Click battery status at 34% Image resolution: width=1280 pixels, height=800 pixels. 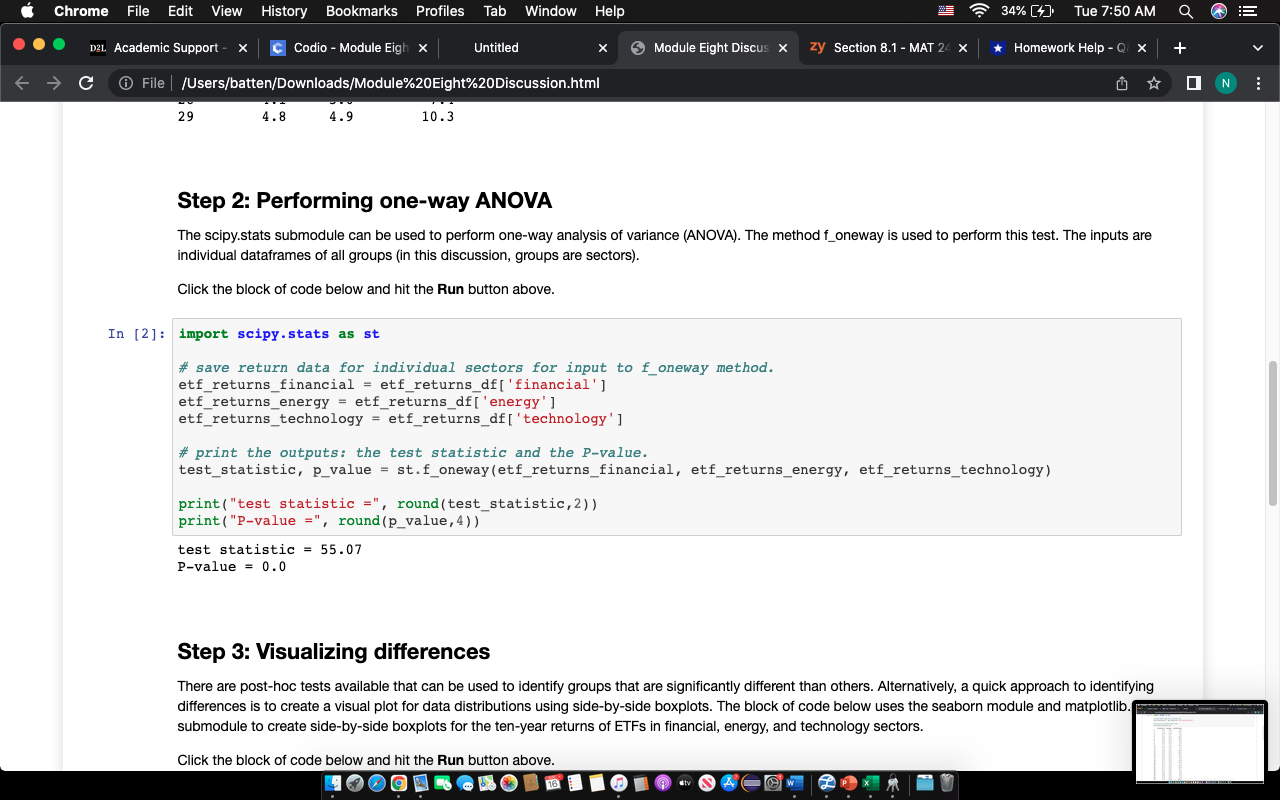(1025, 11)
